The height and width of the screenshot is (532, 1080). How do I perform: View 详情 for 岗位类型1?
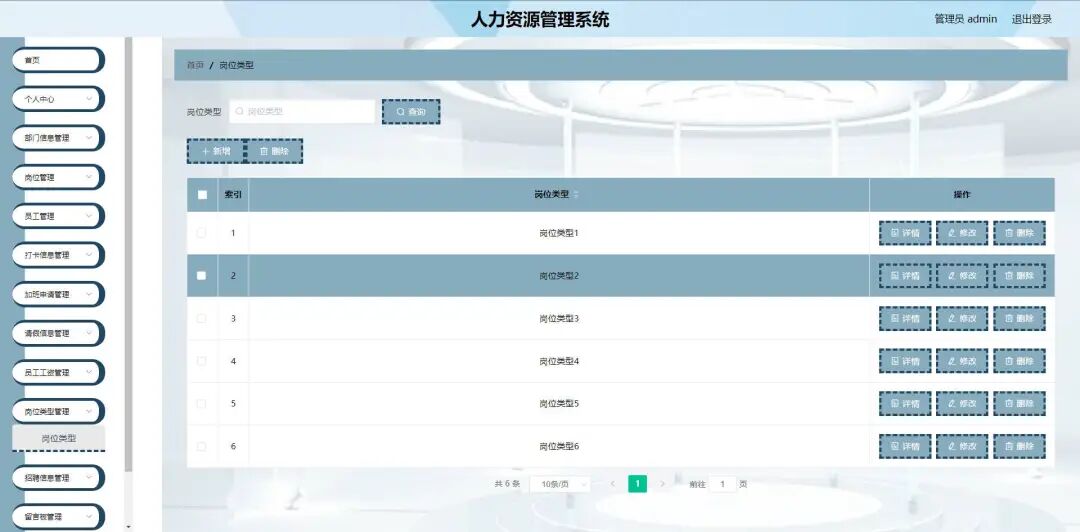(x=905, y=233)
